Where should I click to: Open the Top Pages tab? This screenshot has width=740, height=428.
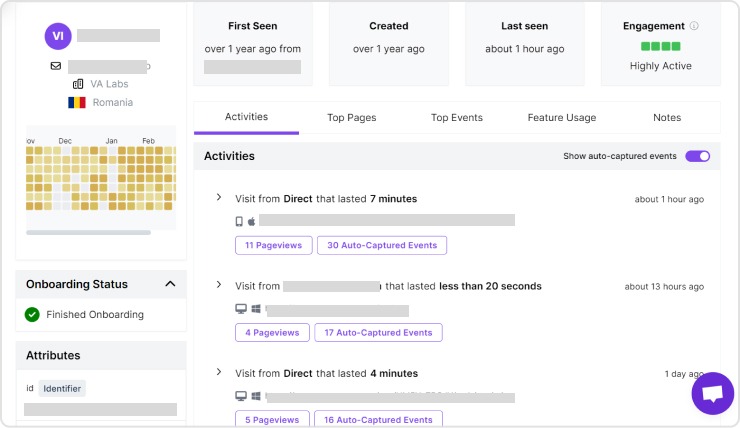coord(352,117)
